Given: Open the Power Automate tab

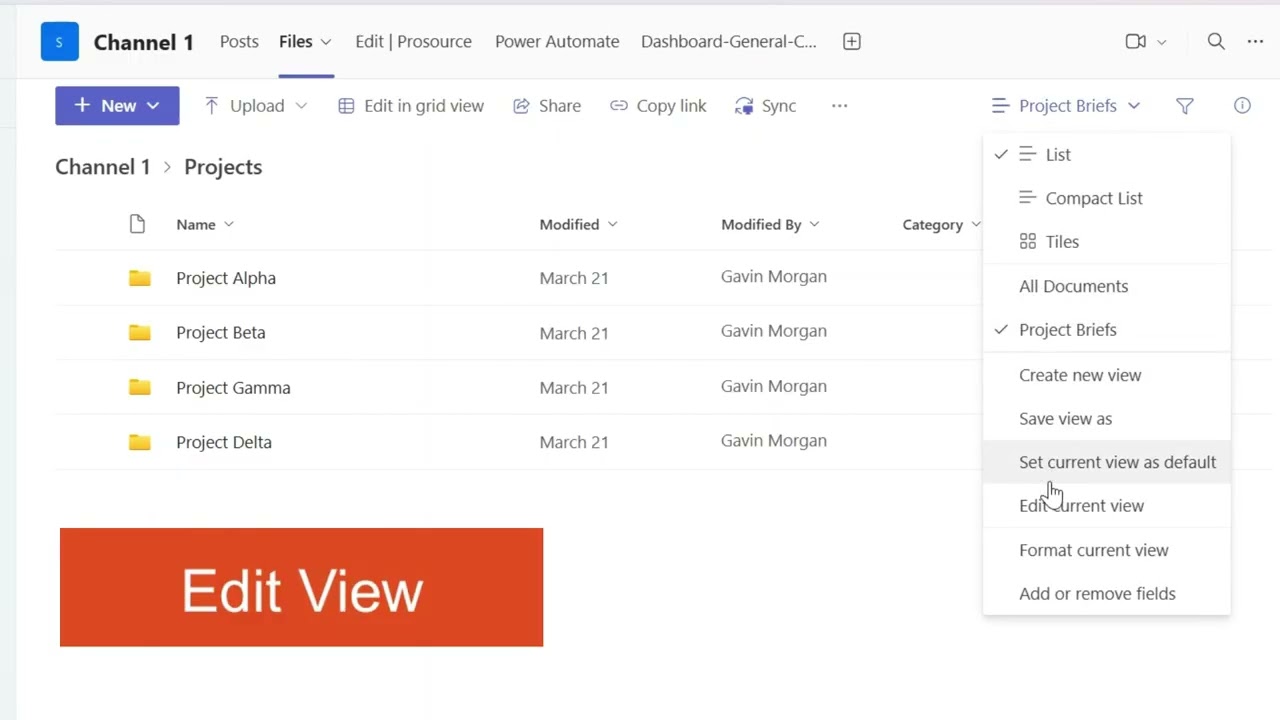Looking at the screenshot, I should point(557,42).
